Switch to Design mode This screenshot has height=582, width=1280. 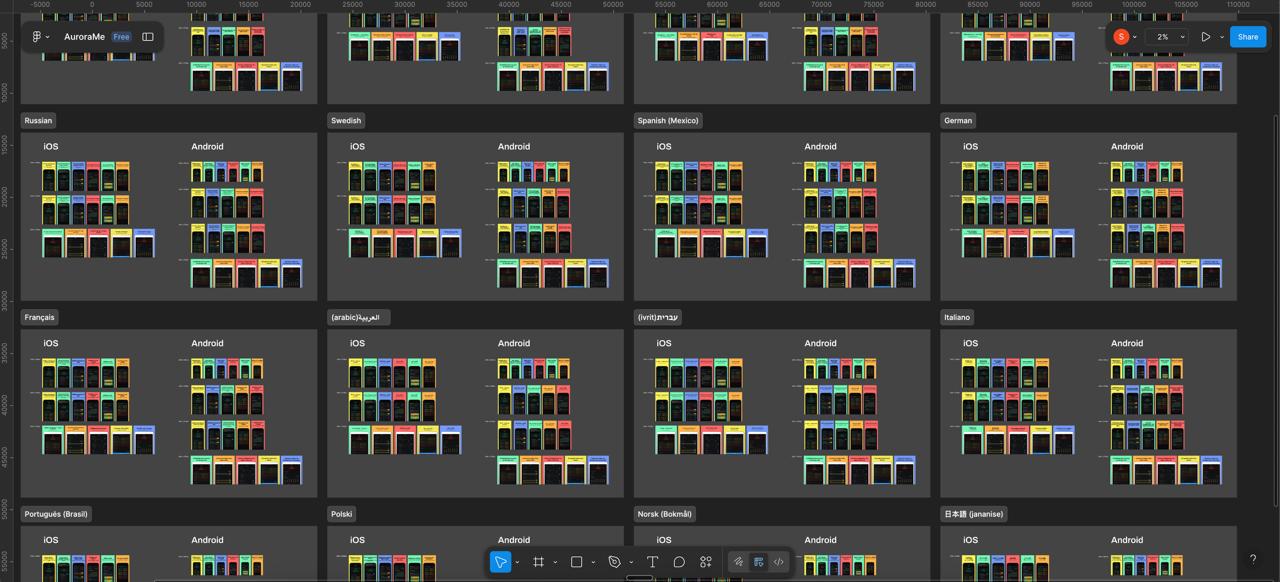[x=759, y=562]
